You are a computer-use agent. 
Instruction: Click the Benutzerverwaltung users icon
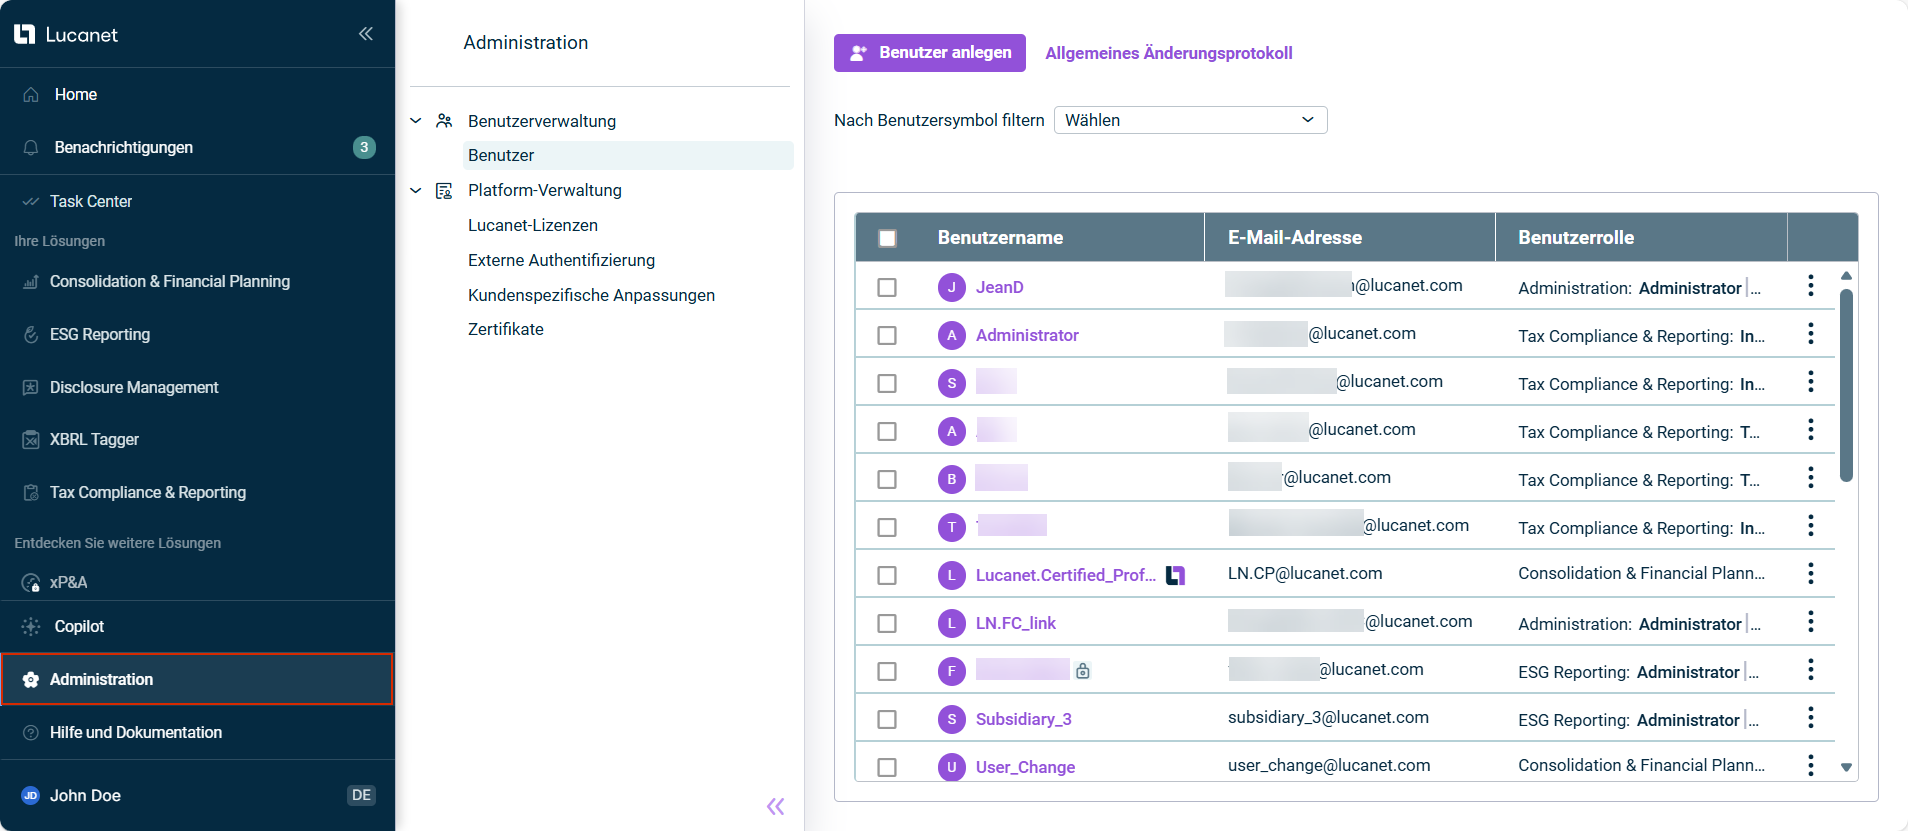[x=445, y=121]
